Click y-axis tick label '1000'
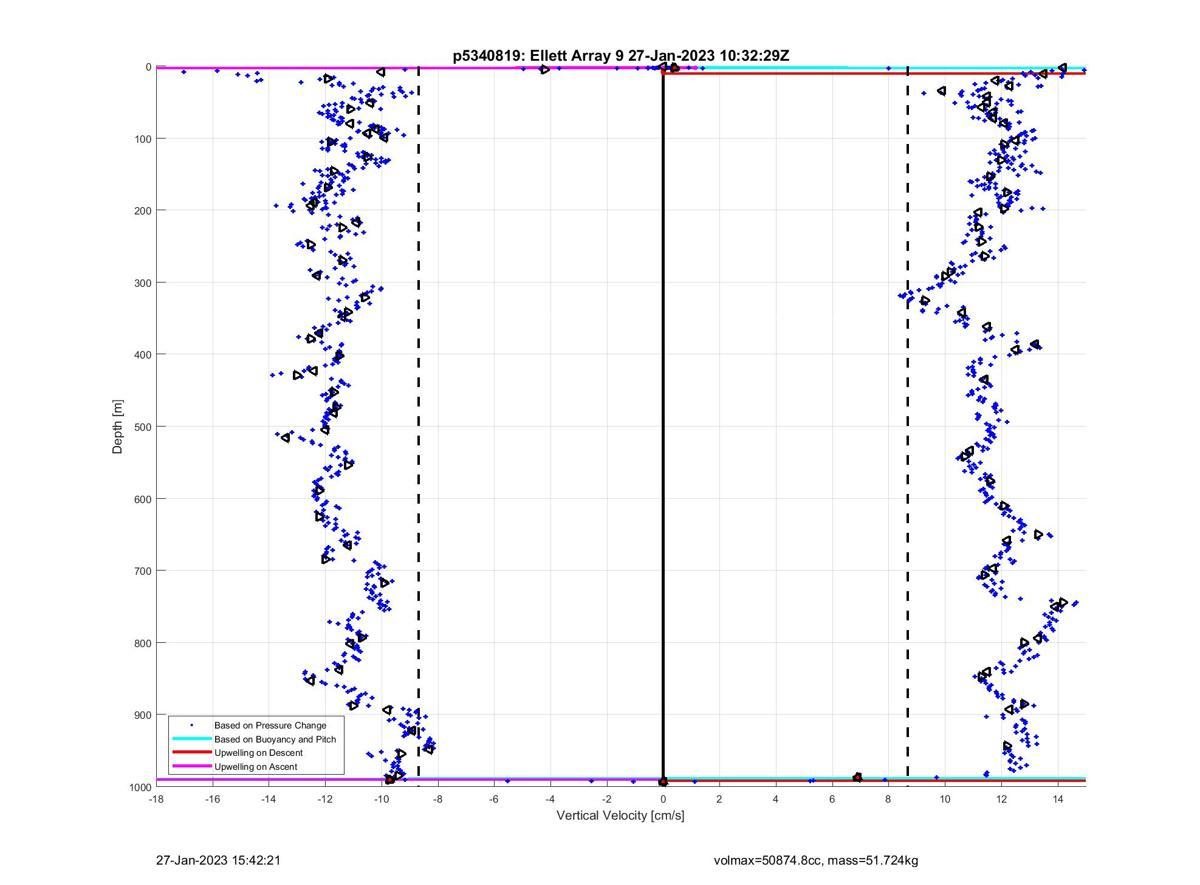This screenshot has height=885, width=1200. tap(138, 787)
